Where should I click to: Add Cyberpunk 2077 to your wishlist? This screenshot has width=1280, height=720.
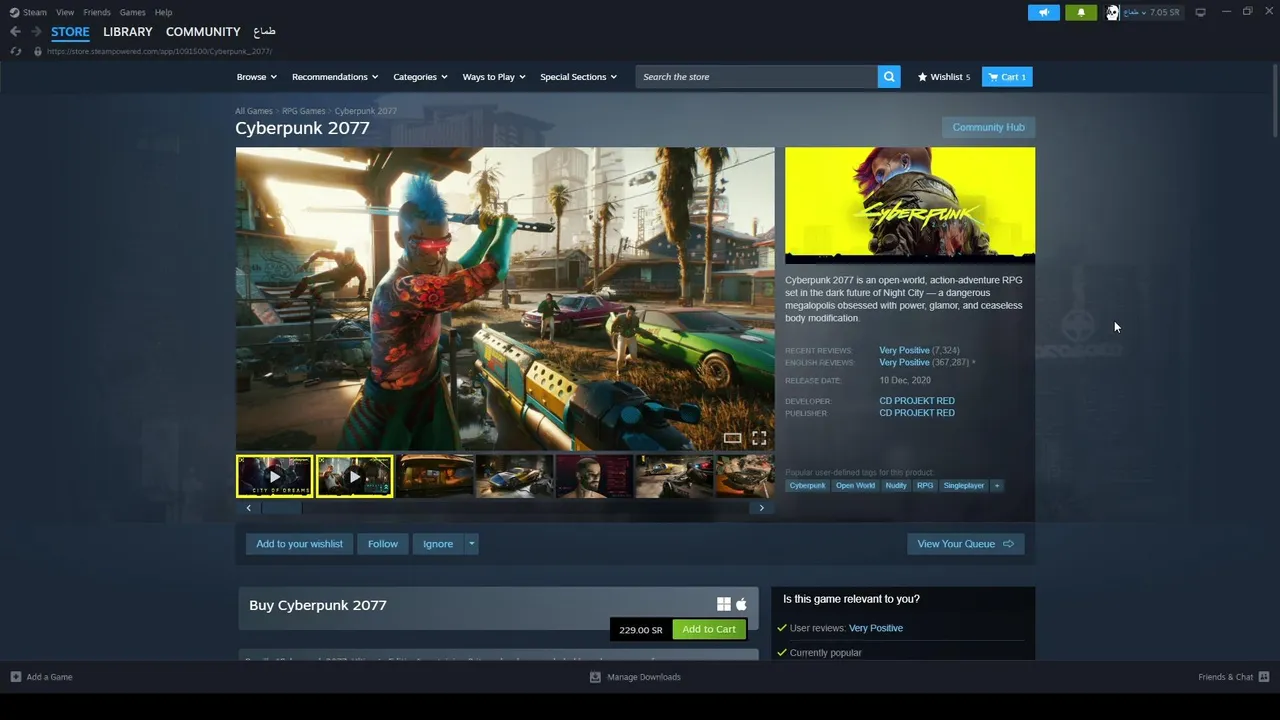[x=299, y=544]
